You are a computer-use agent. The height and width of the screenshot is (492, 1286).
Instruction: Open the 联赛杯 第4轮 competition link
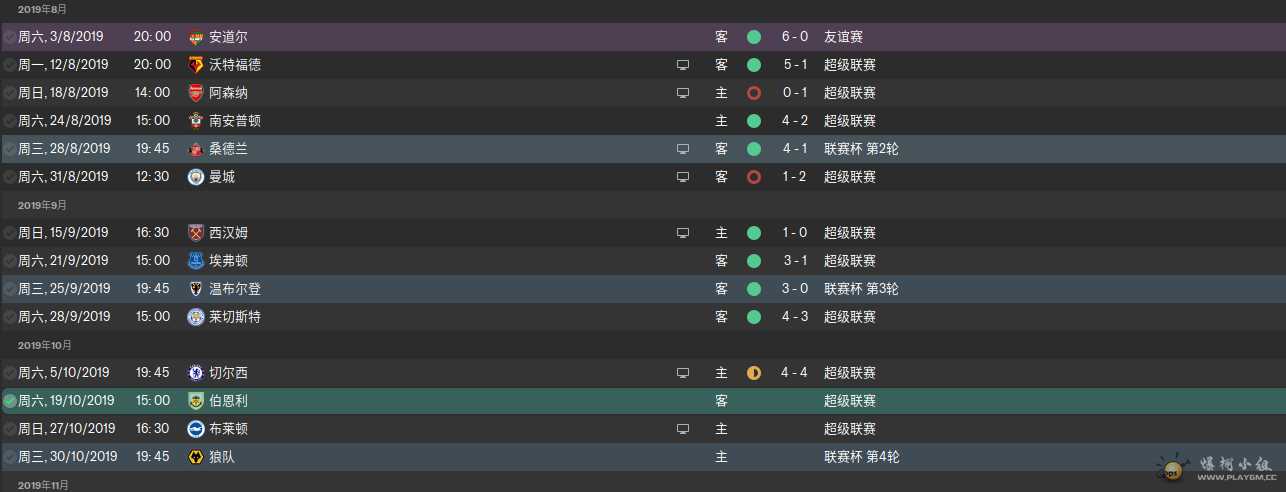[x=862, y=457]
